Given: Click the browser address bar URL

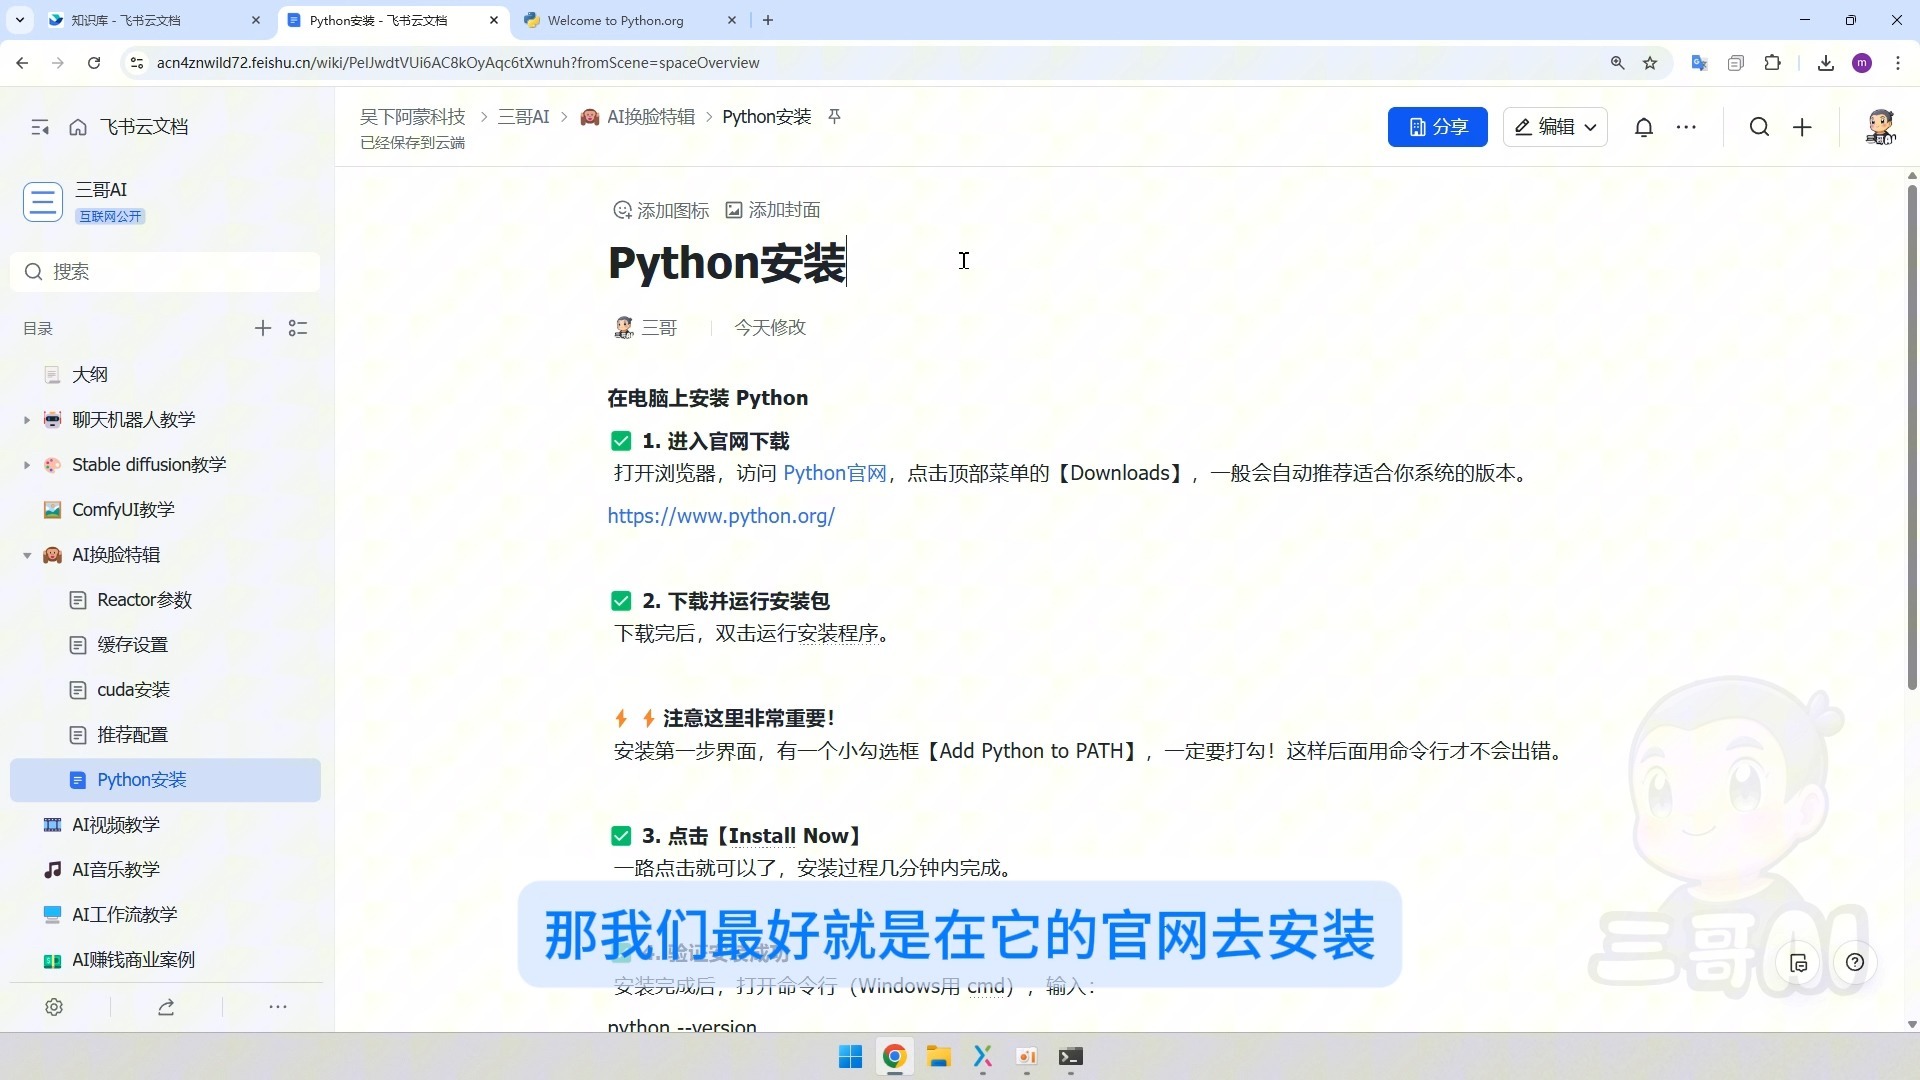Looking at the screenshot, I should point(458,63).
